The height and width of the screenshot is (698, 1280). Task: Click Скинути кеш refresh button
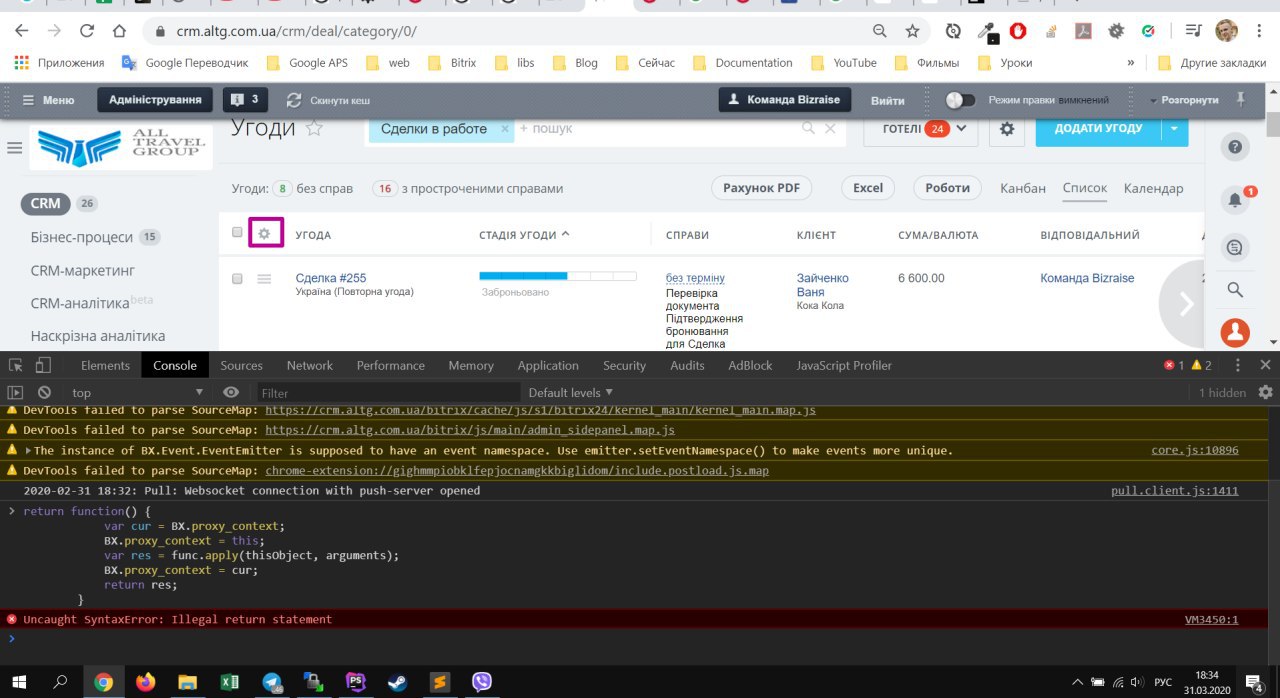coord(328,100)
